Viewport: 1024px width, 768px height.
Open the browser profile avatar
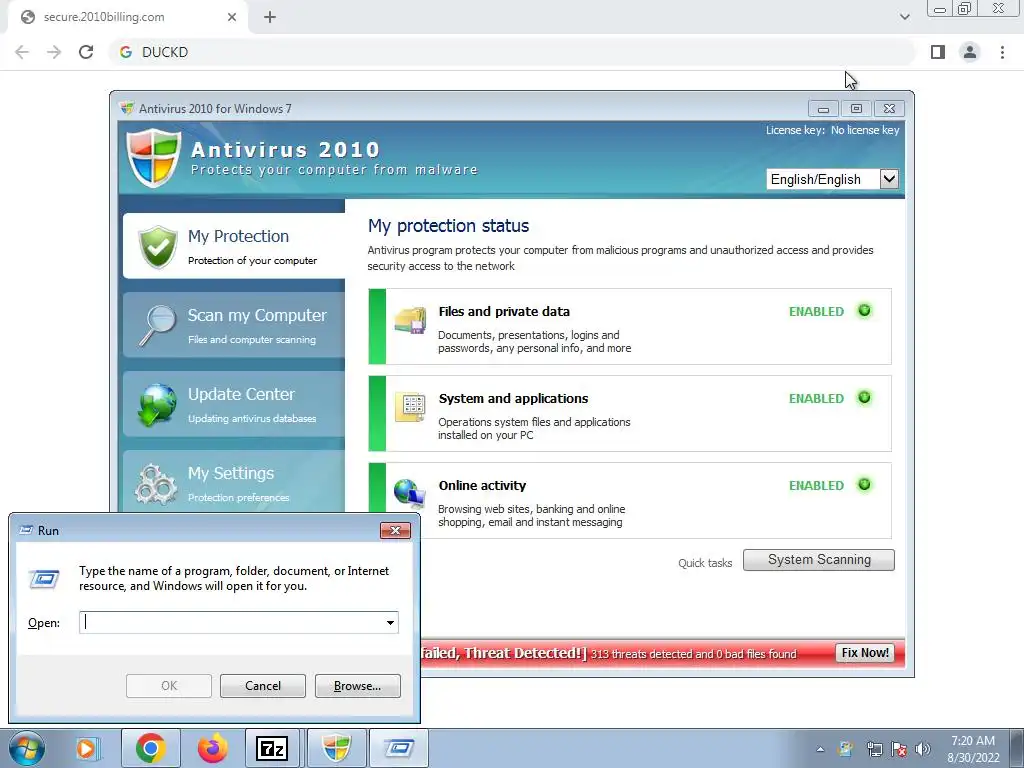point(970,52)
